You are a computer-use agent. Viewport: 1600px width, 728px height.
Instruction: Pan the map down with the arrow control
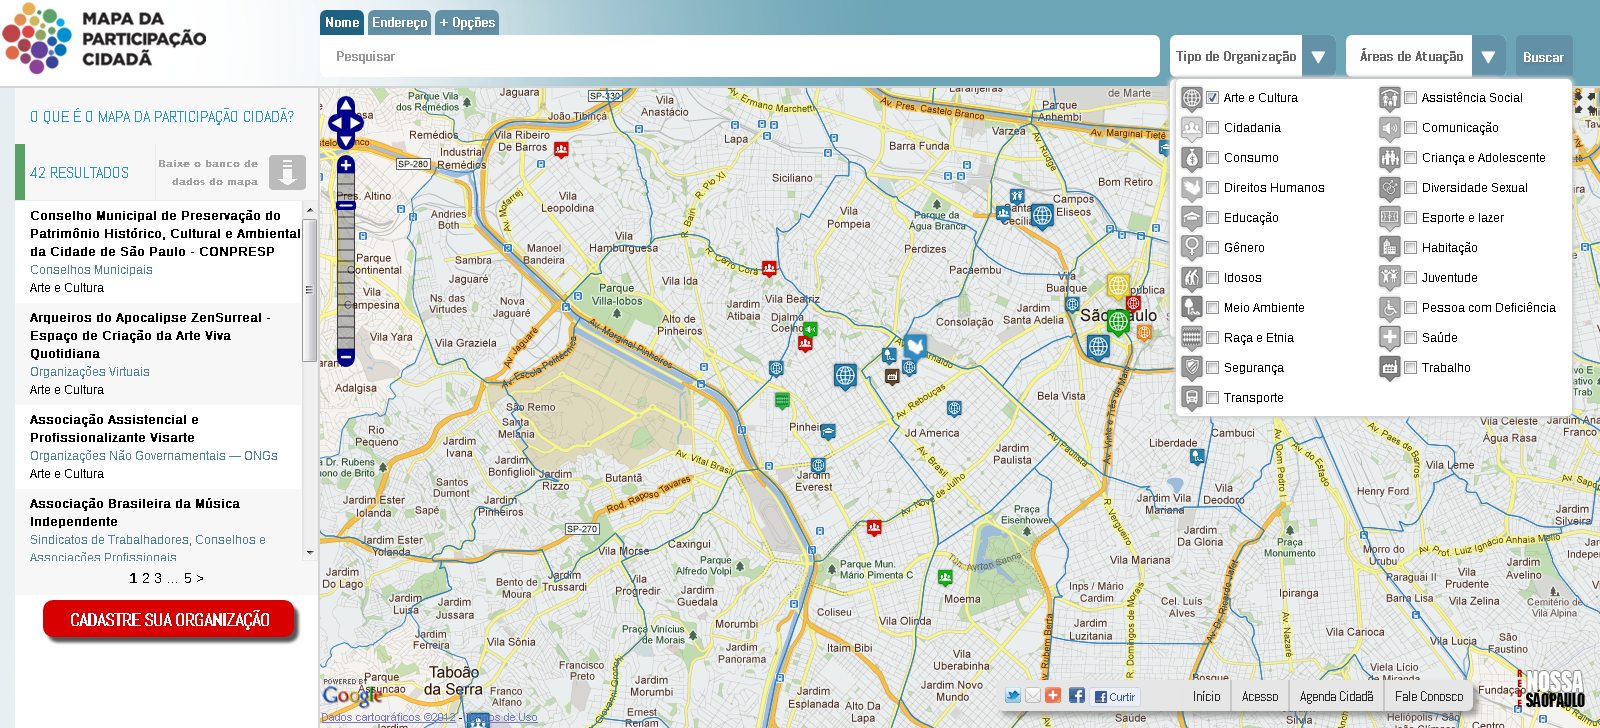pos(346,142)
